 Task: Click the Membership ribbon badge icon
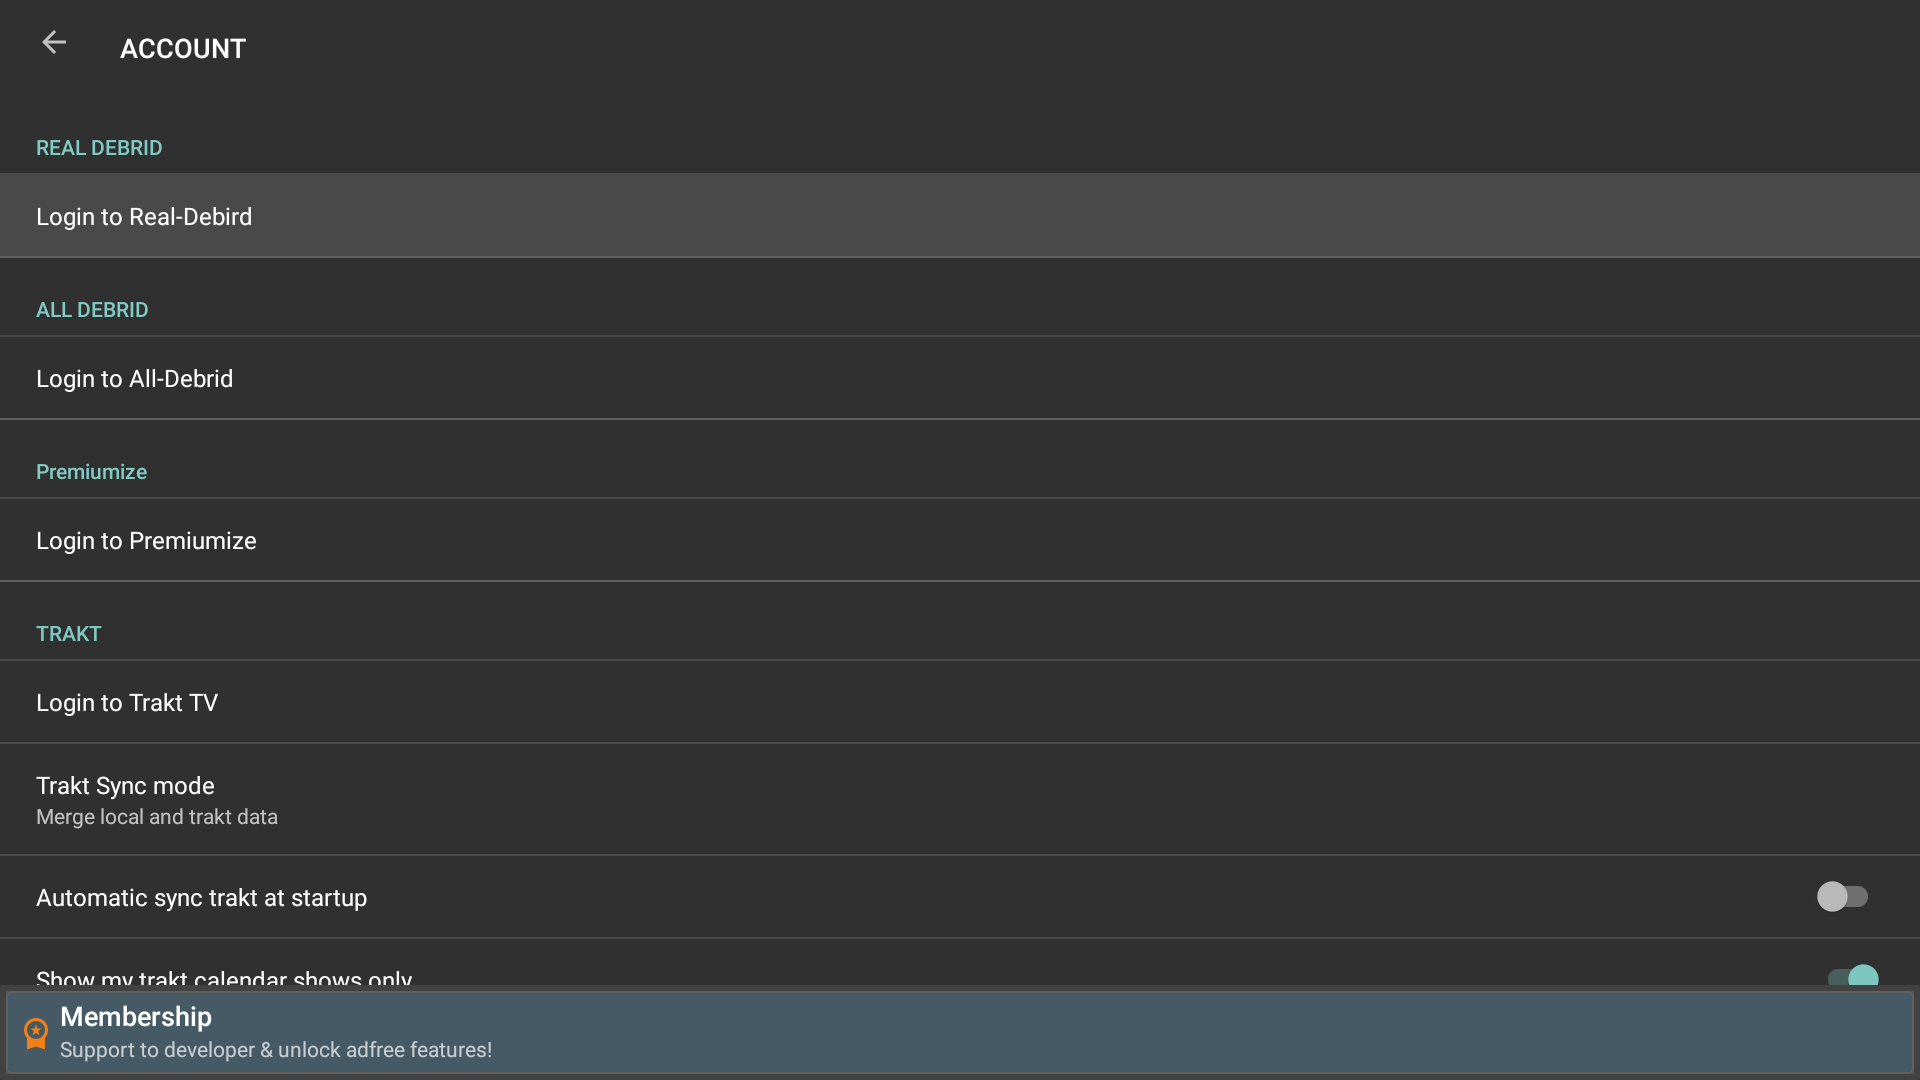tap(36, 1033)
